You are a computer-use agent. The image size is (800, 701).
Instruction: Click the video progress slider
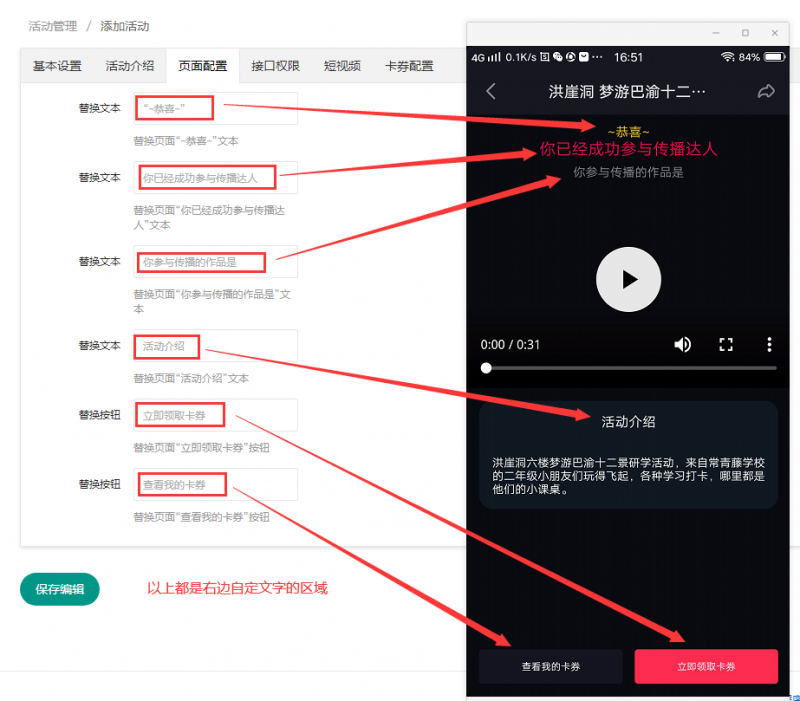630,368
